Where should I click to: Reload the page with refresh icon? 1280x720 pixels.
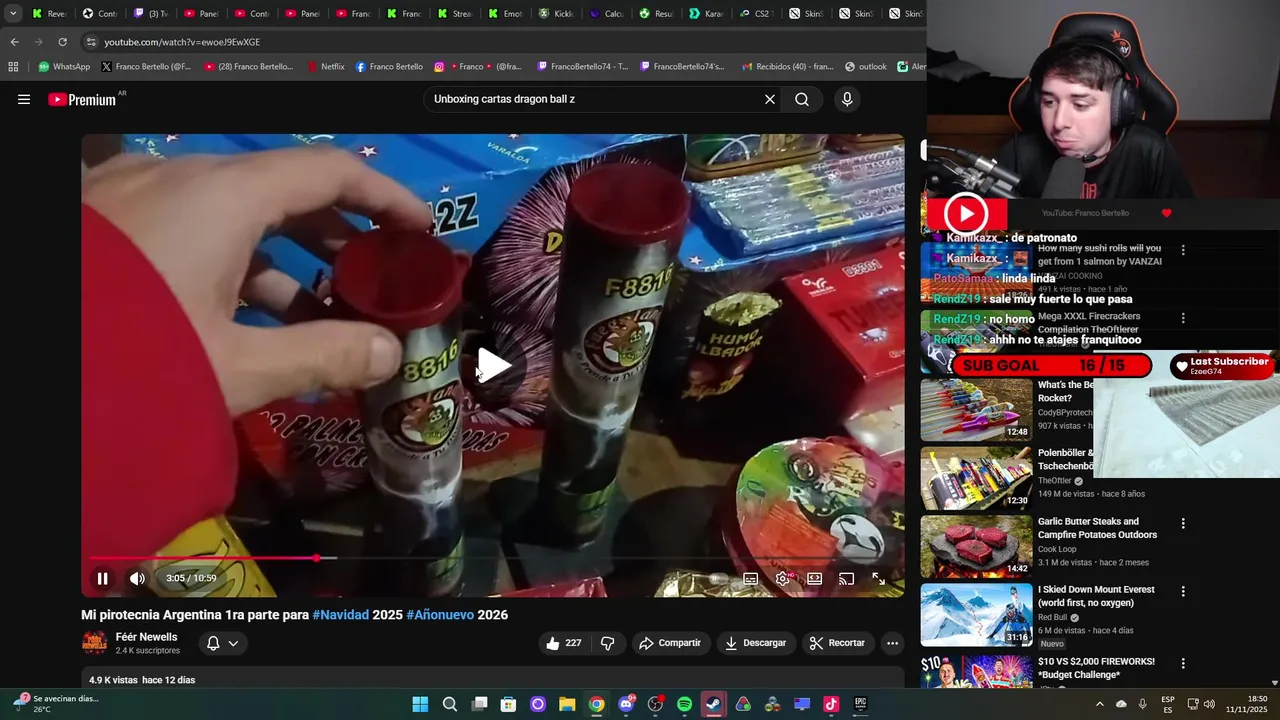(x=62, y=42)
